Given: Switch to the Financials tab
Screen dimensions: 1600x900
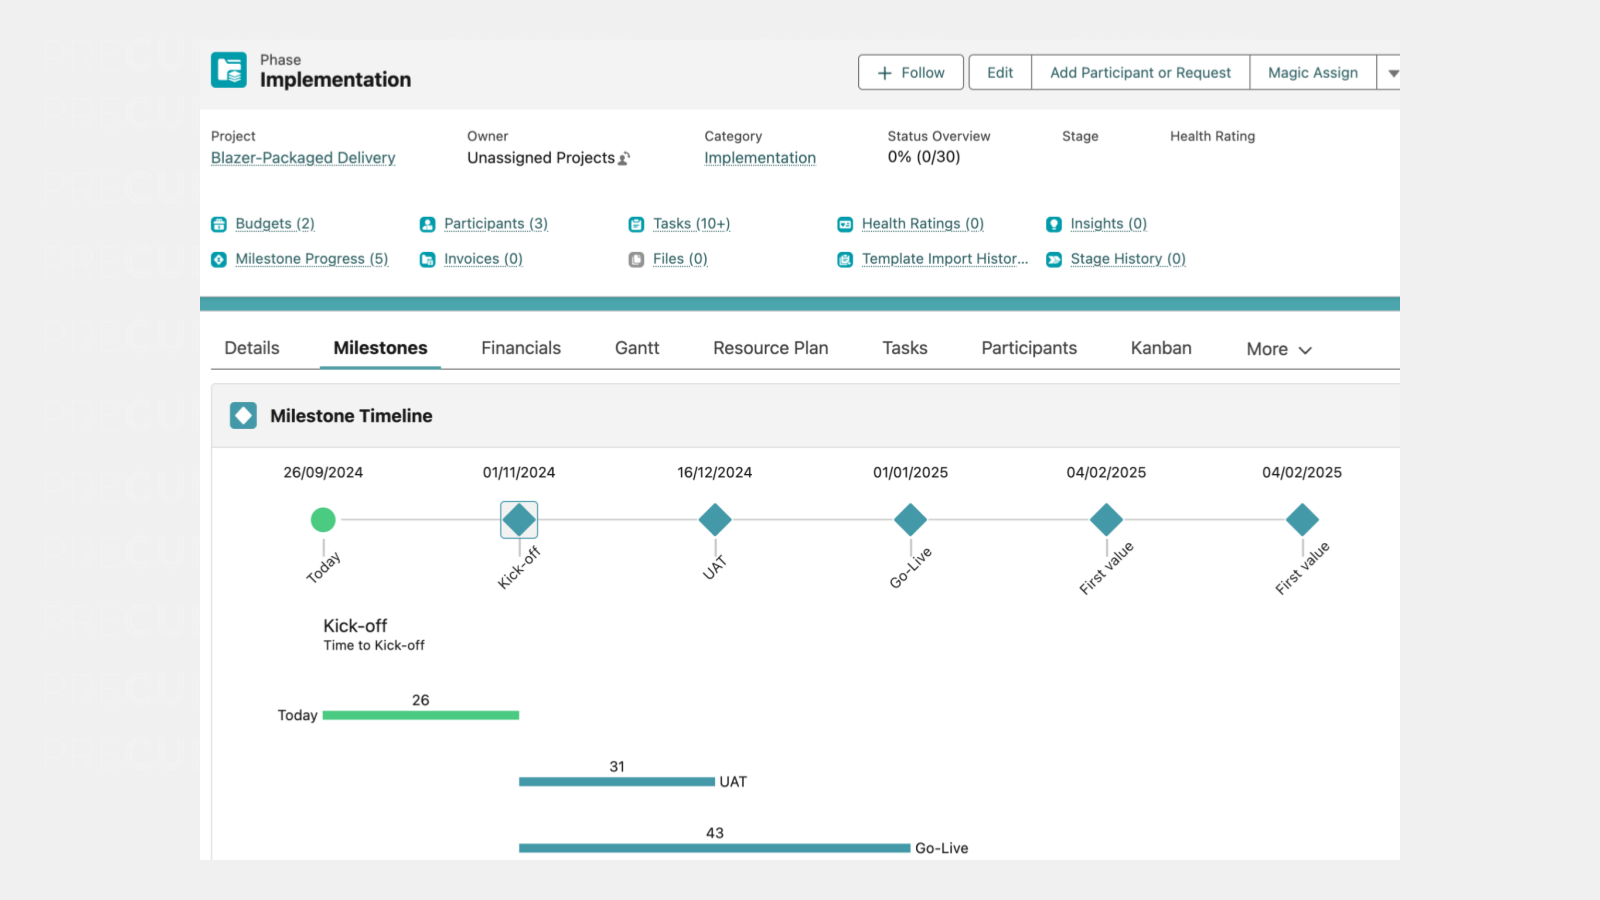Looking at the screenshot, I should point(521,348).
